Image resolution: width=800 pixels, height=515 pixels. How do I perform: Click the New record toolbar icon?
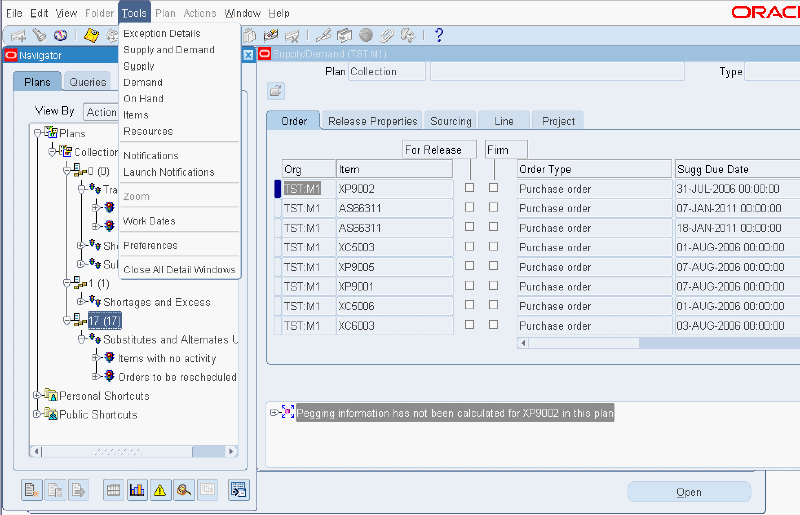tap(18, 35)
